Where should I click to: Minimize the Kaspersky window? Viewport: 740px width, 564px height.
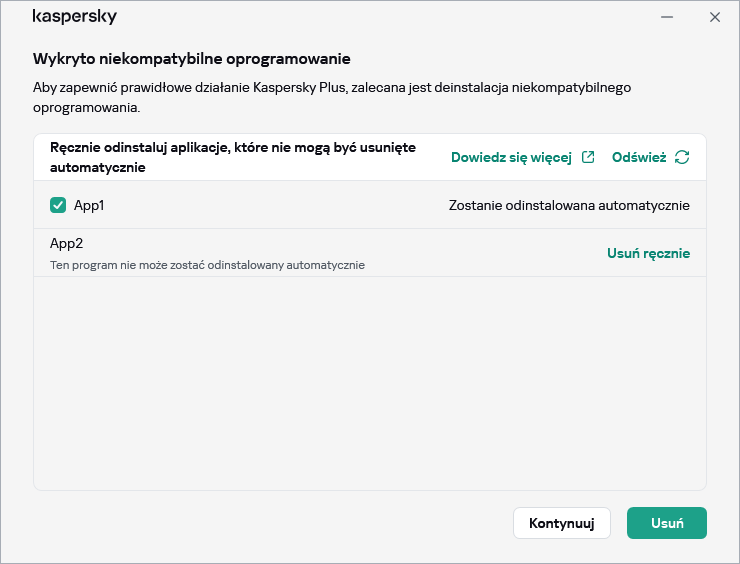coord(667,17)
